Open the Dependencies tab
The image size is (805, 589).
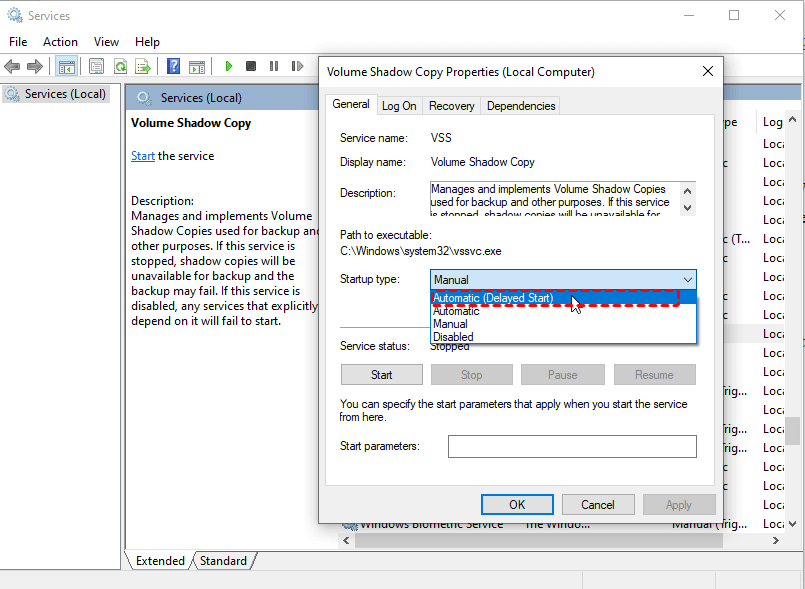click(520, 106)
